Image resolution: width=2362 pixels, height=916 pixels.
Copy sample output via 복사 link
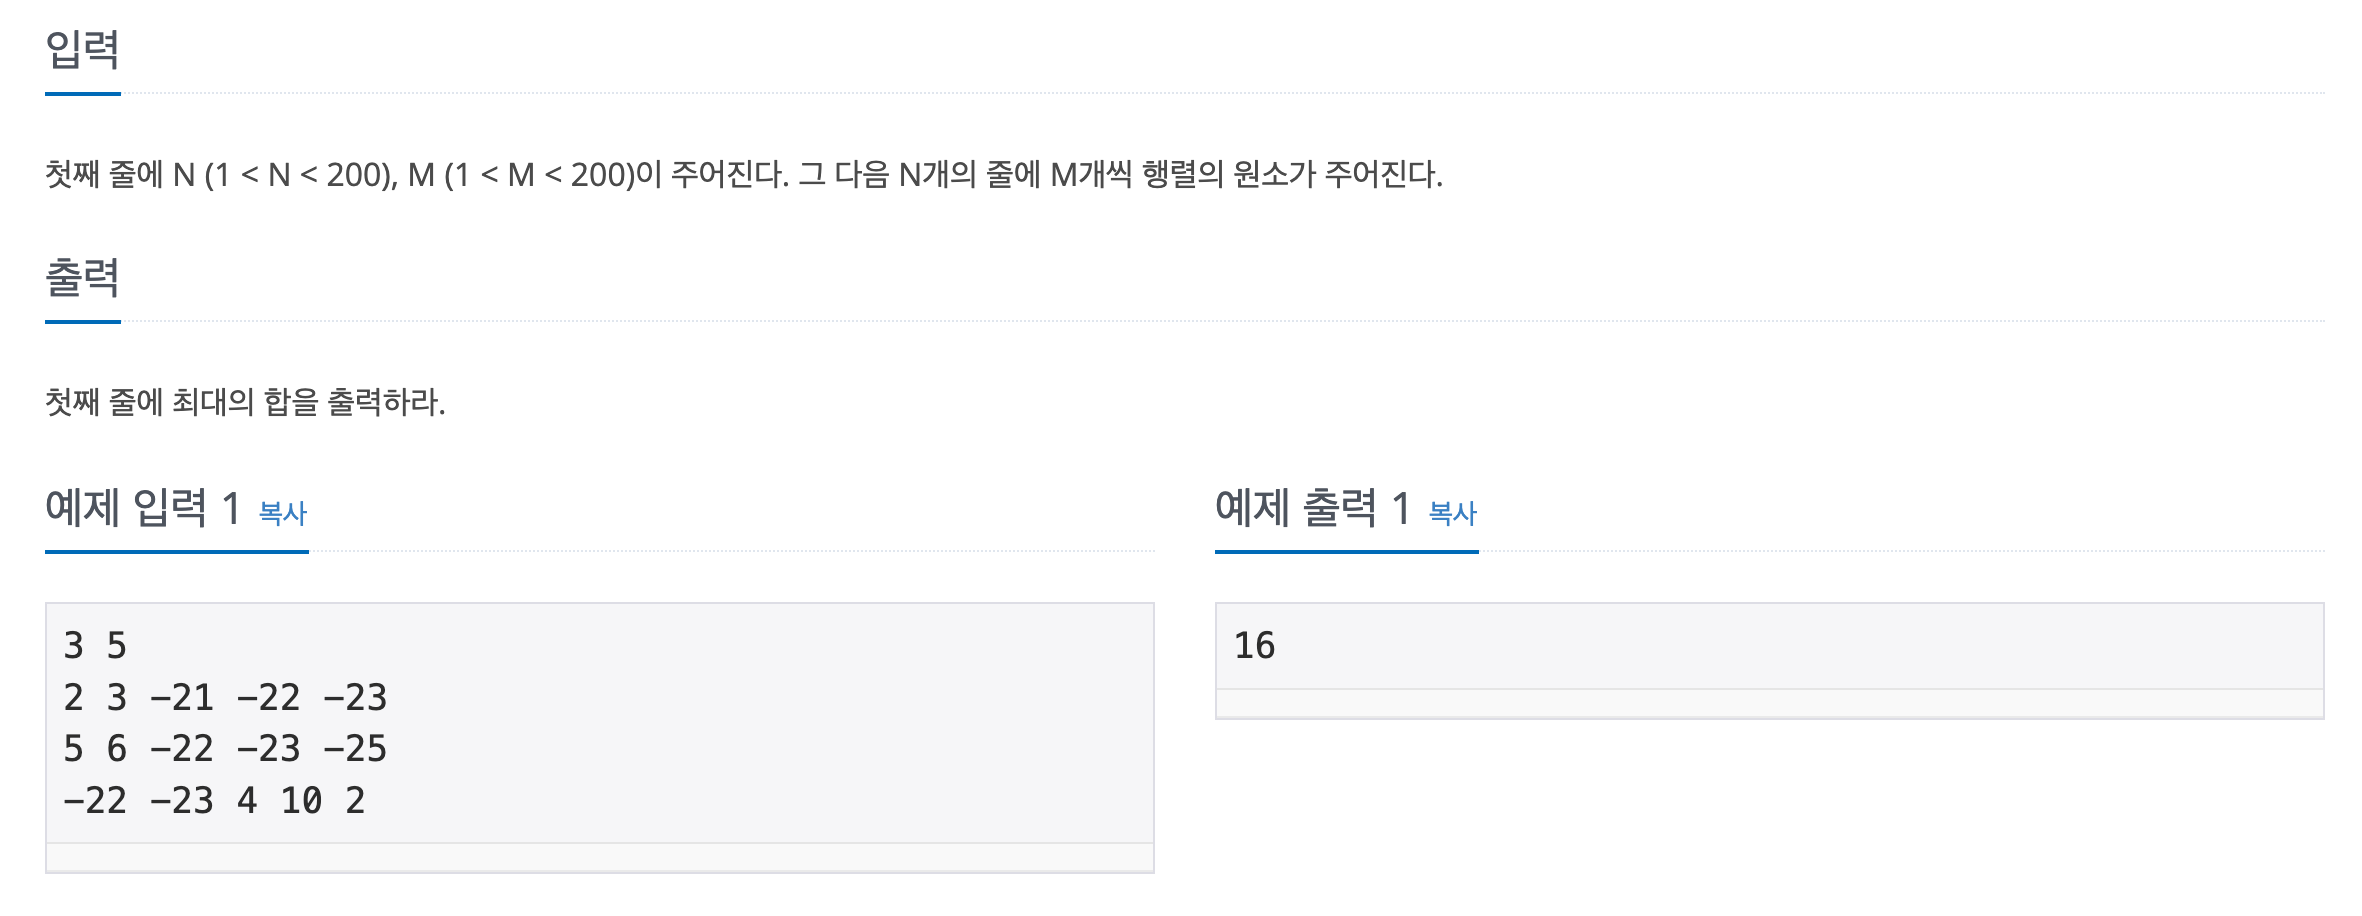point(1452,513)
